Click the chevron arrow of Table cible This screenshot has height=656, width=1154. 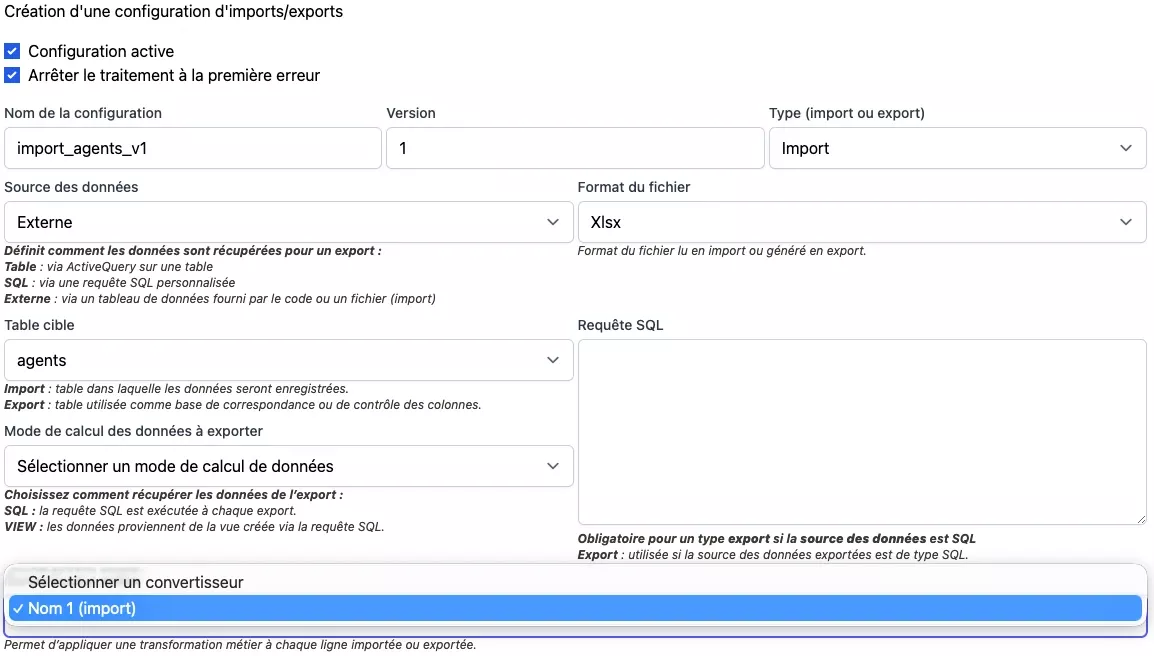(x=553, y=360)
